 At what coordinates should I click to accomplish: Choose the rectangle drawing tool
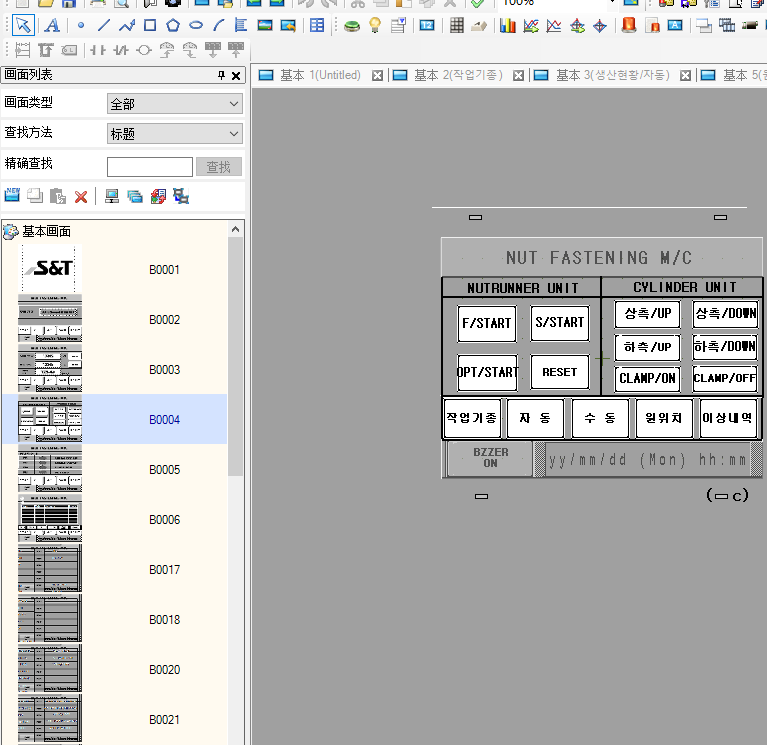[x=150, y=26]
